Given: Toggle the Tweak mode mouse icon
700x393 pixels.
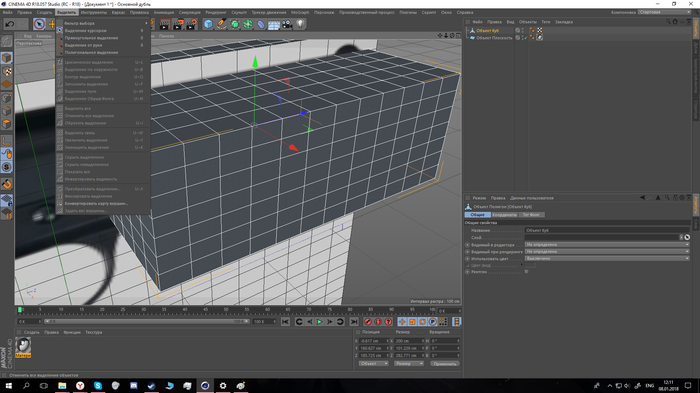Looking at the screenshot, I should (x=7, y=154).
